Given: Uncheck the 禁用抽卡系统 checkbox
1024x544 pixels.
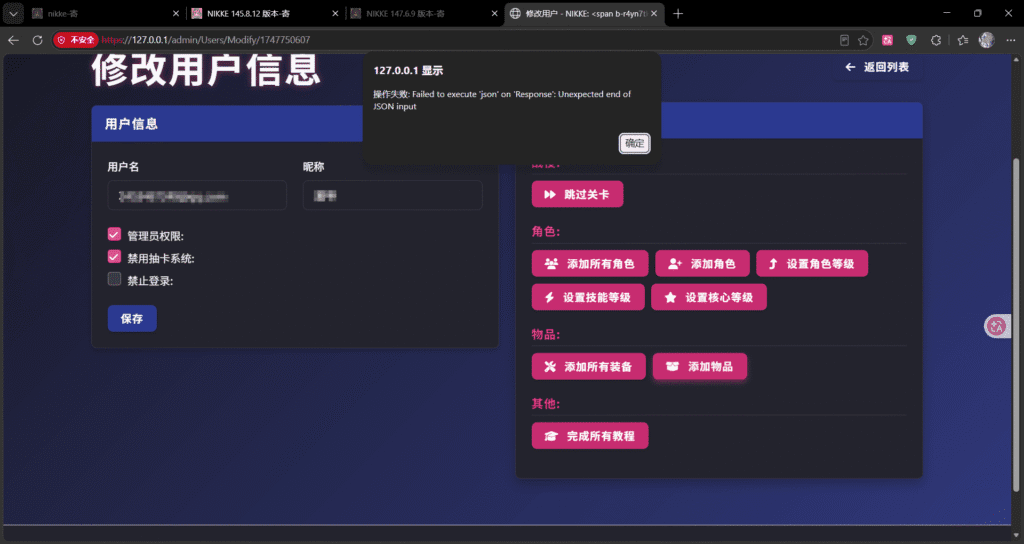Looking at the screenshot, I should click(114, 257).
